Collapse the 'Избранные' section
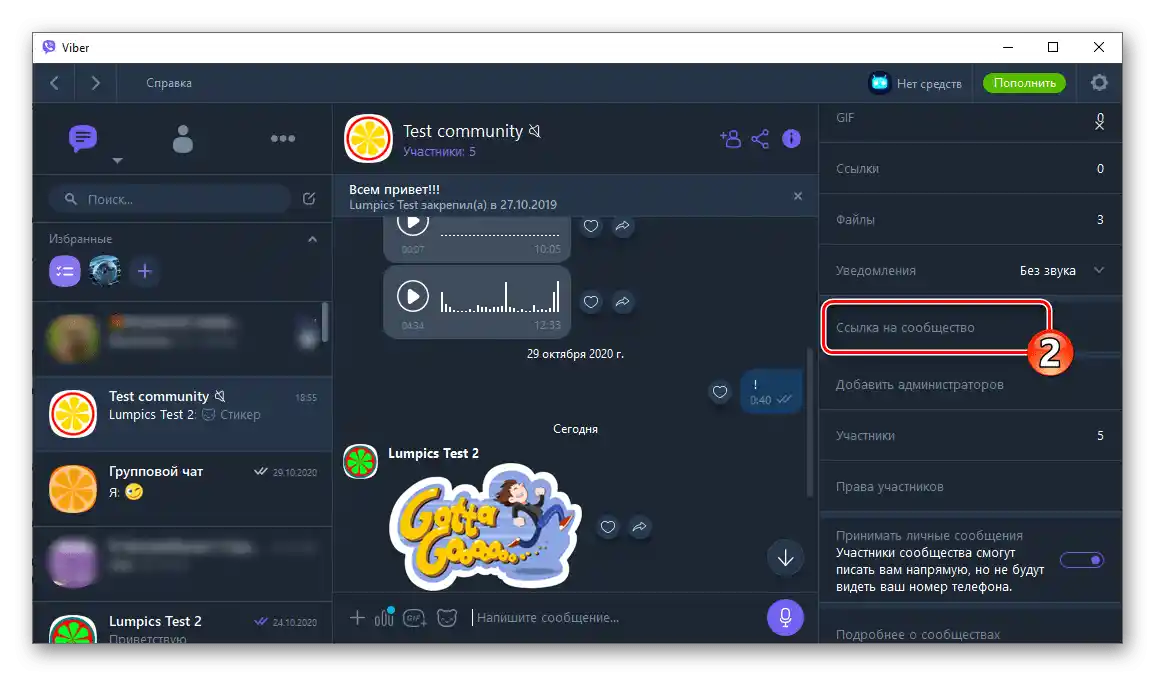The height and width of the screenshot is (676, 1155). (311, 239)
